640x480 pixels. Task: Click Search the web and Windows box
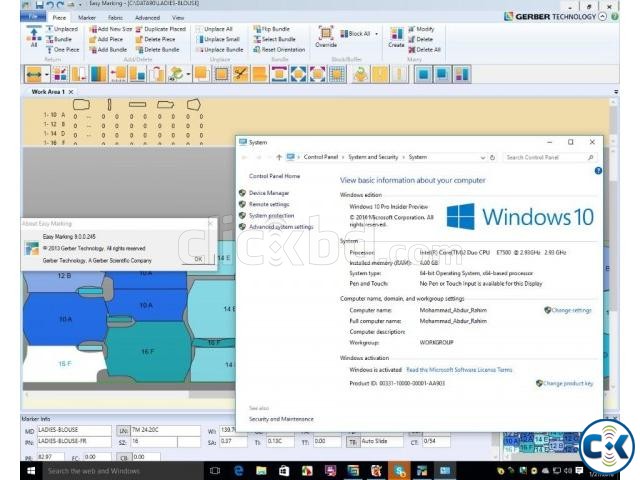[123, 471]
